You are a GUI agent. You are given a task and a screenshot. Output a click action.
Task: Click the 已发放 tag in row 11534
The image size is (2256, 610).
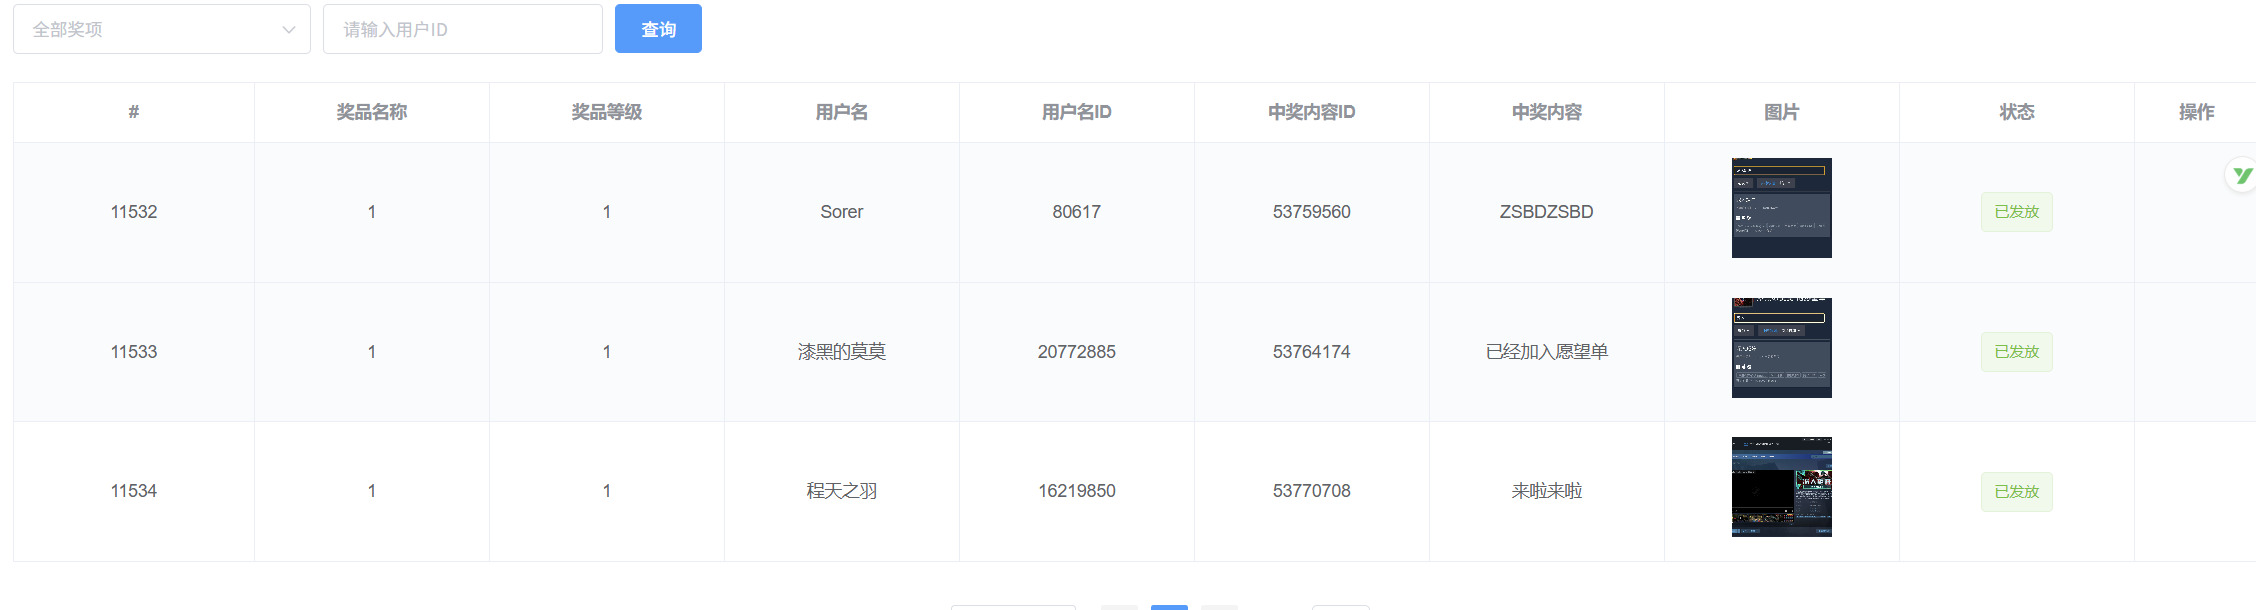(2016, 492)
